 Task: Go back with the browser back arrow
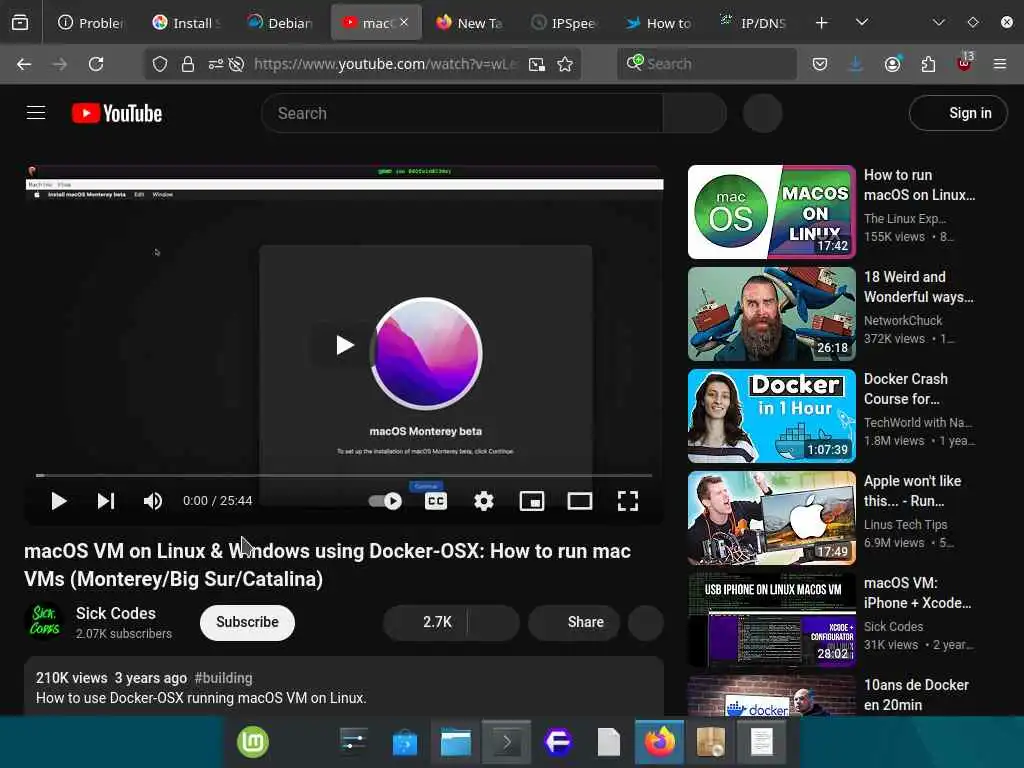24,64
